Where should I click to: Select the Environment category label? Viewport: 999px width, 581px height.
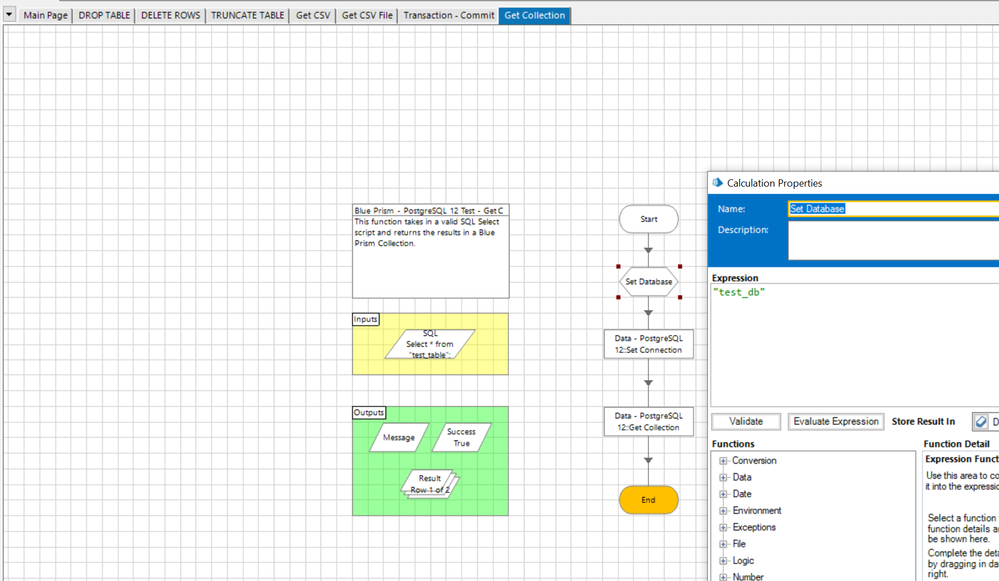(756, 511)
